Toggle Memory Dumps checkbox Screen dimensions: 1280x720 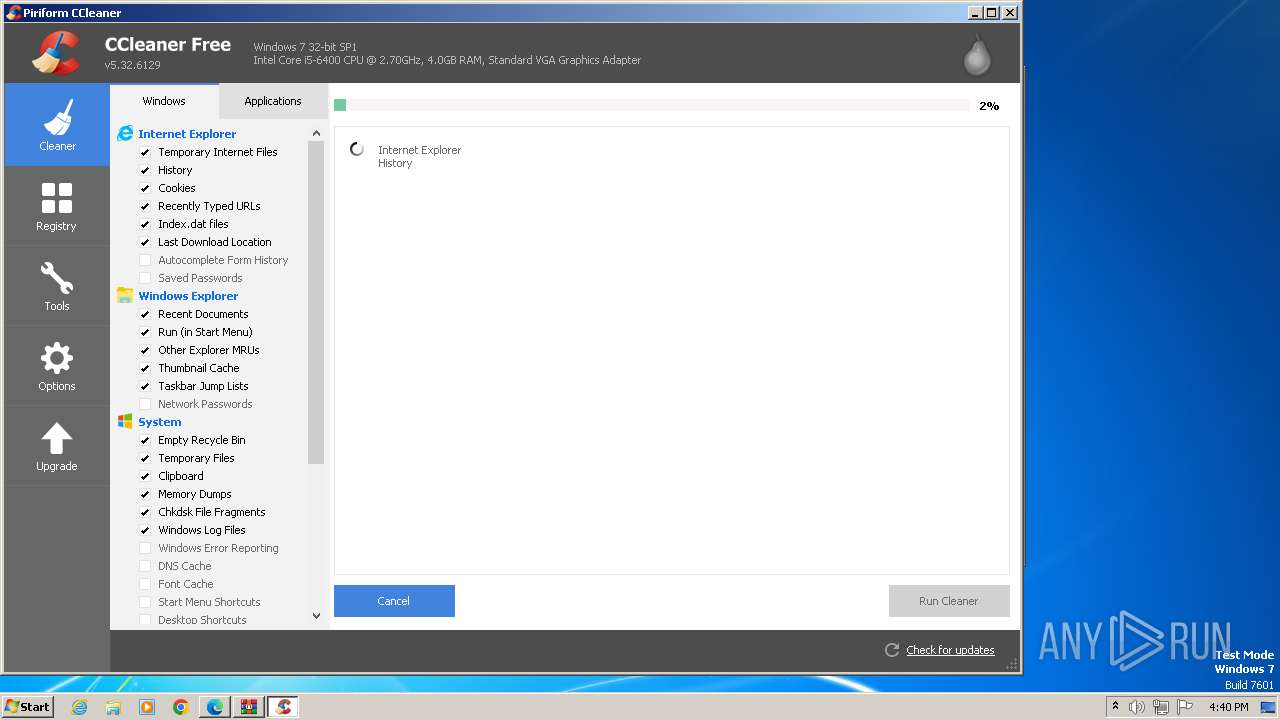point(145,494)
